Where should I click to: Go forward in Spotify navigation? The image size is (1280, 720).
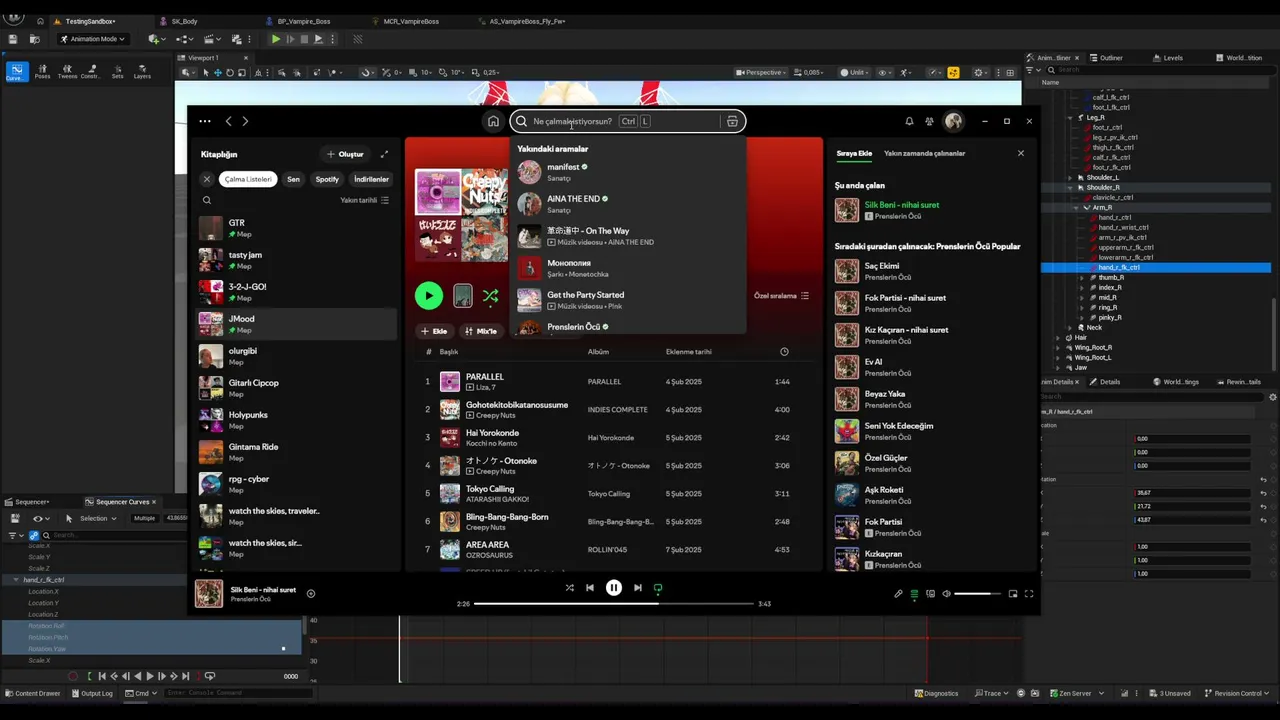[x=245, y=121]
